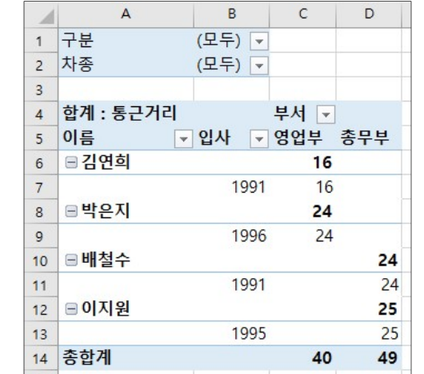Click the 총합계 label cell
This screenshot has height=374, width=424.
tap(126, 358)
